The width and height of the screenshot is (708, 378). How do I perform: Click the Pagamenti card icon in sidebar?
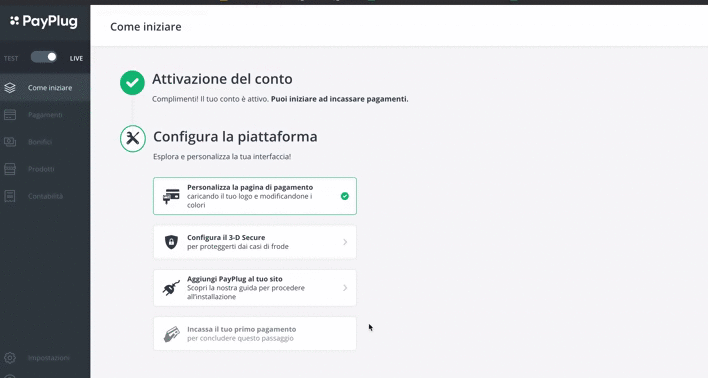pos(10,115)
